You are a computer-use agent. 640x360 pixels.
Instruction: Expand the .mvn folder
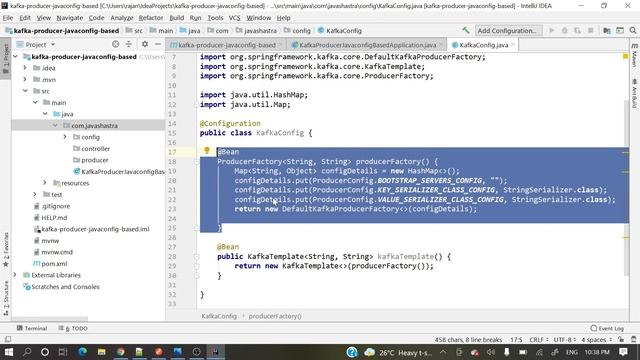click(25, 79)
